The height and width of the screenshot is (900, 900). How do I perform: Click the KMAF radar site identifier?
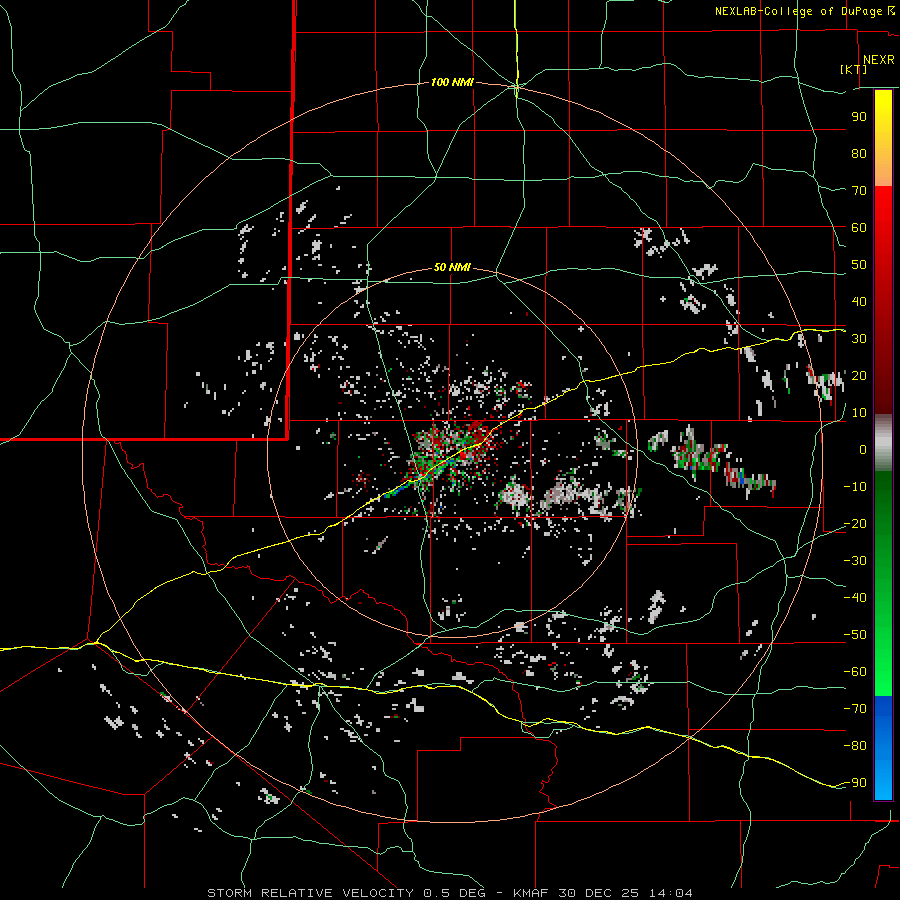pyautogui.click(x=530, y=893)
